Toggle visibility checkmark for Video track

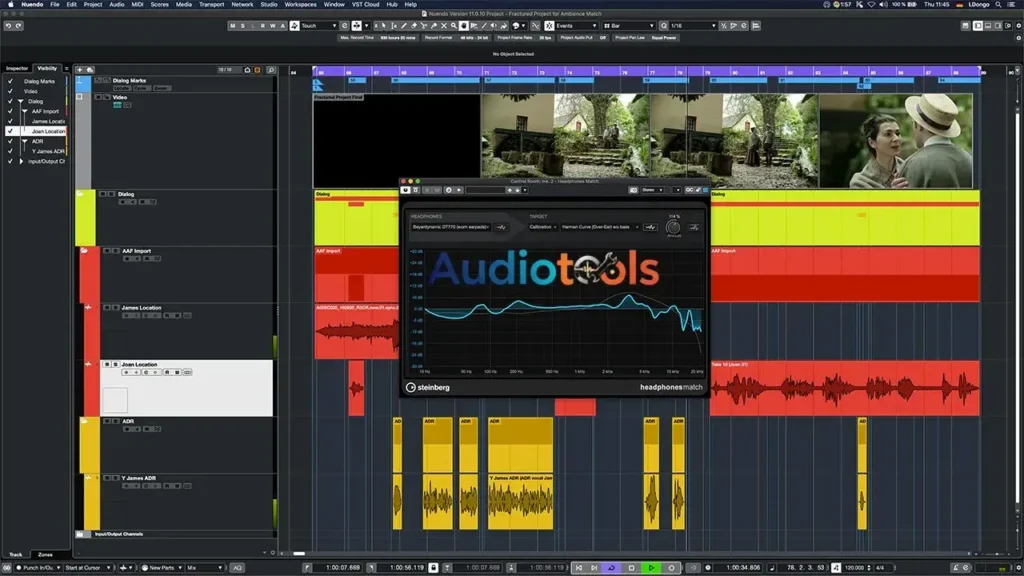tap(11, 91)
